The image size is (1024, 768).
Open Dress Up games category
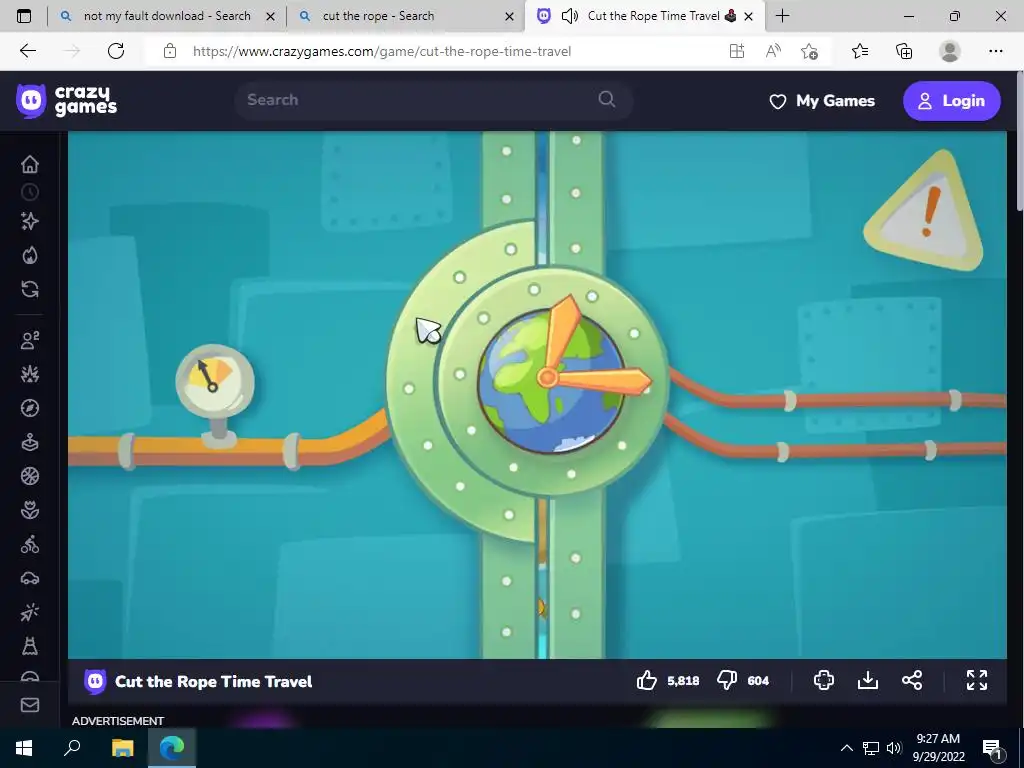pyautogui.click(x=29, y=647)
